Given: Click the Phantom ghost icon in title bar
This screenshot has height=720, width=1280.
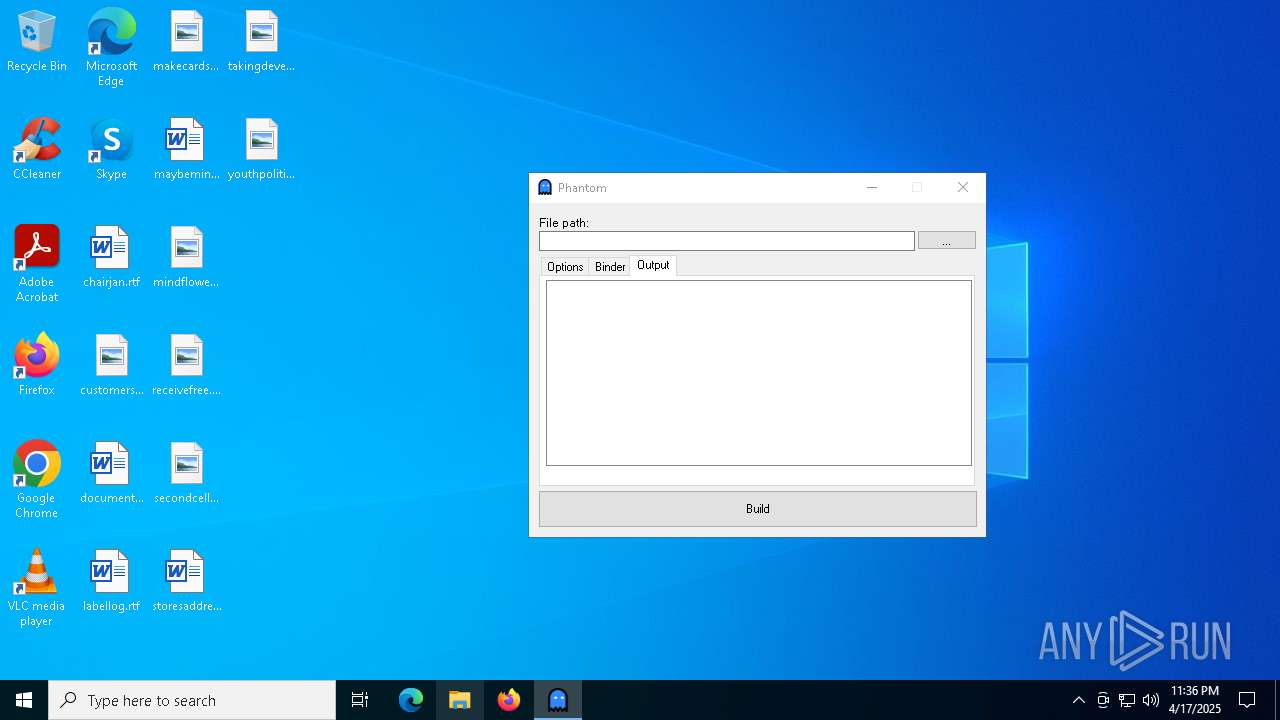Looking at the screenshot, I should [x=545, y=187].
